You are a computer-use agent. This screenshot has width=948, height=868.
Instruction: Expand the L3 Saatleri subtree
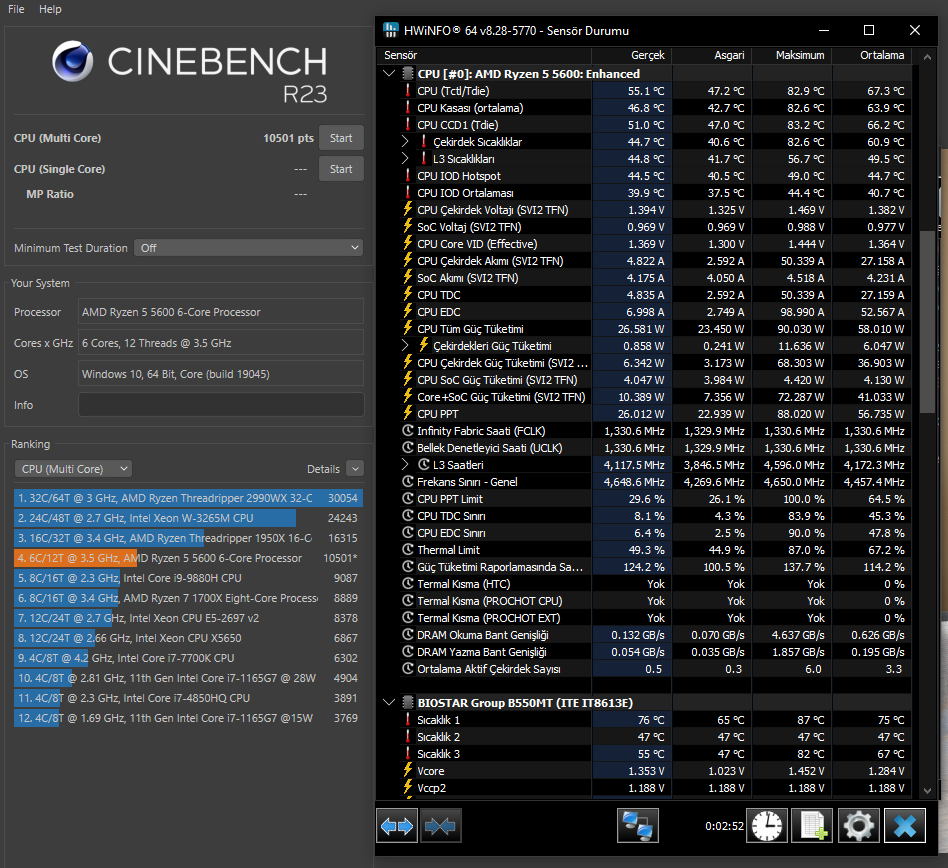(405, 465)
